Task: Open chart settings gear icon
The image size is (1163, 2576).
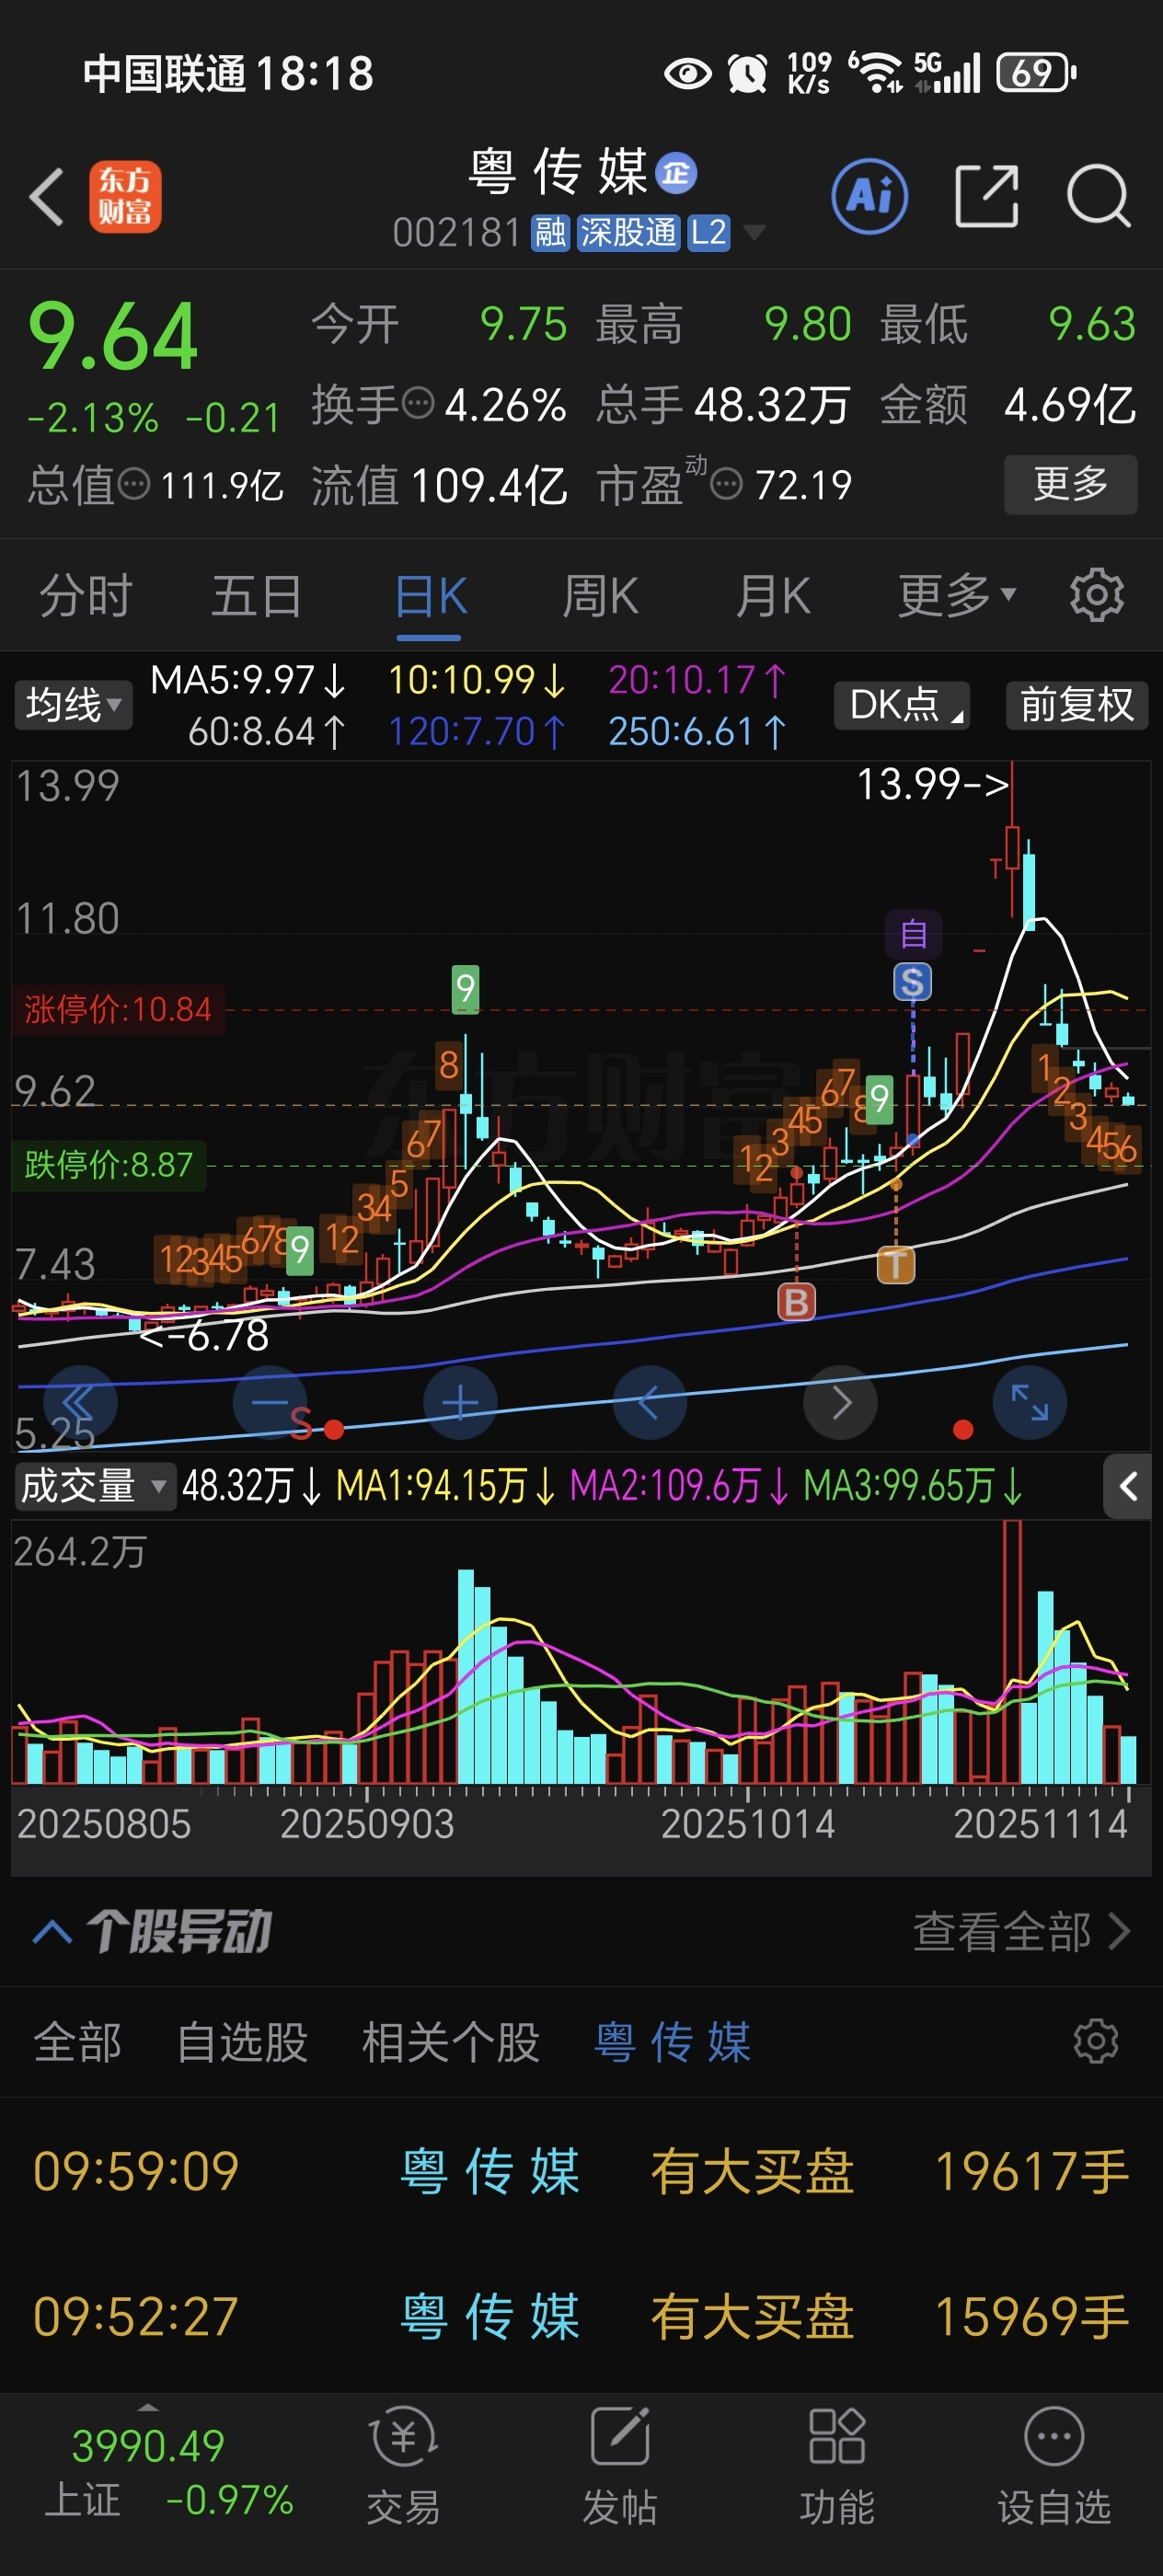Action: [x=1097, y=596]
